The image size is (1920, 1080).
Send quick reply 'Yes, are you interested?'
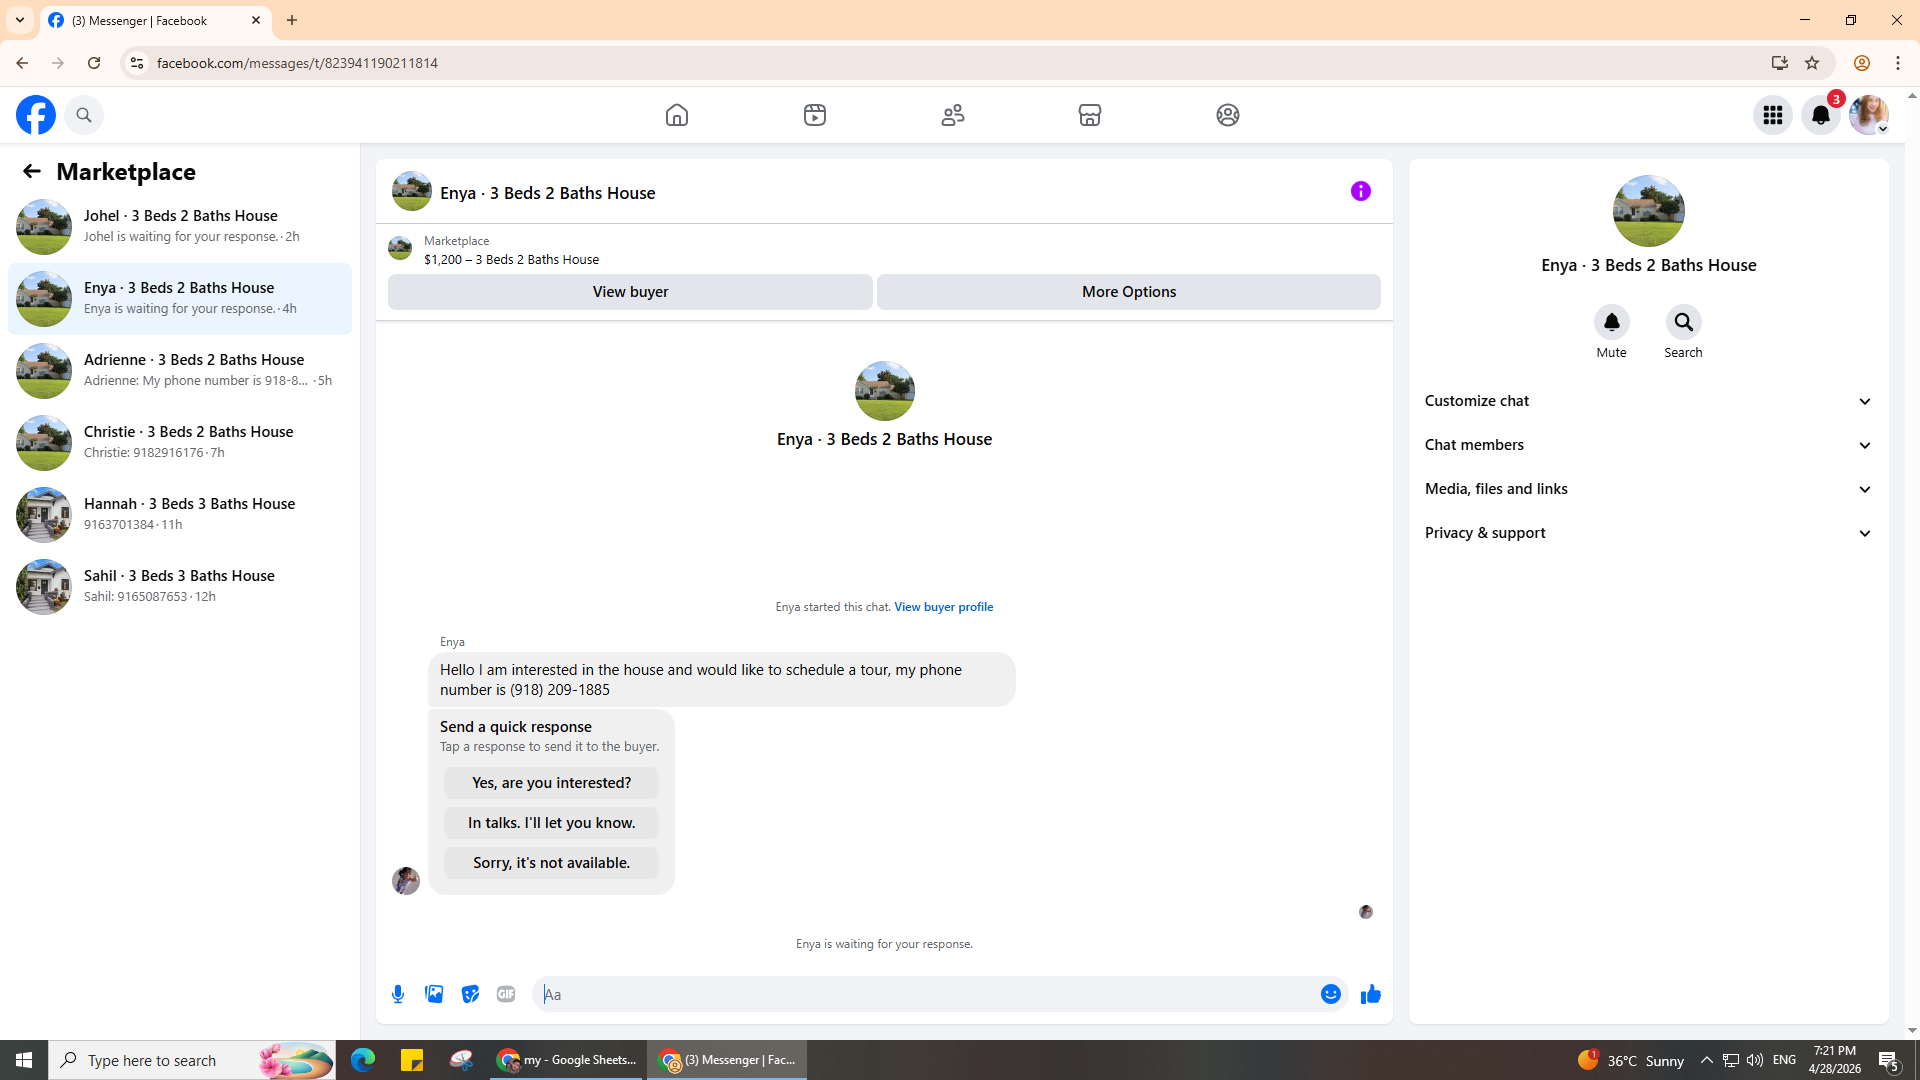pos(551,783)
